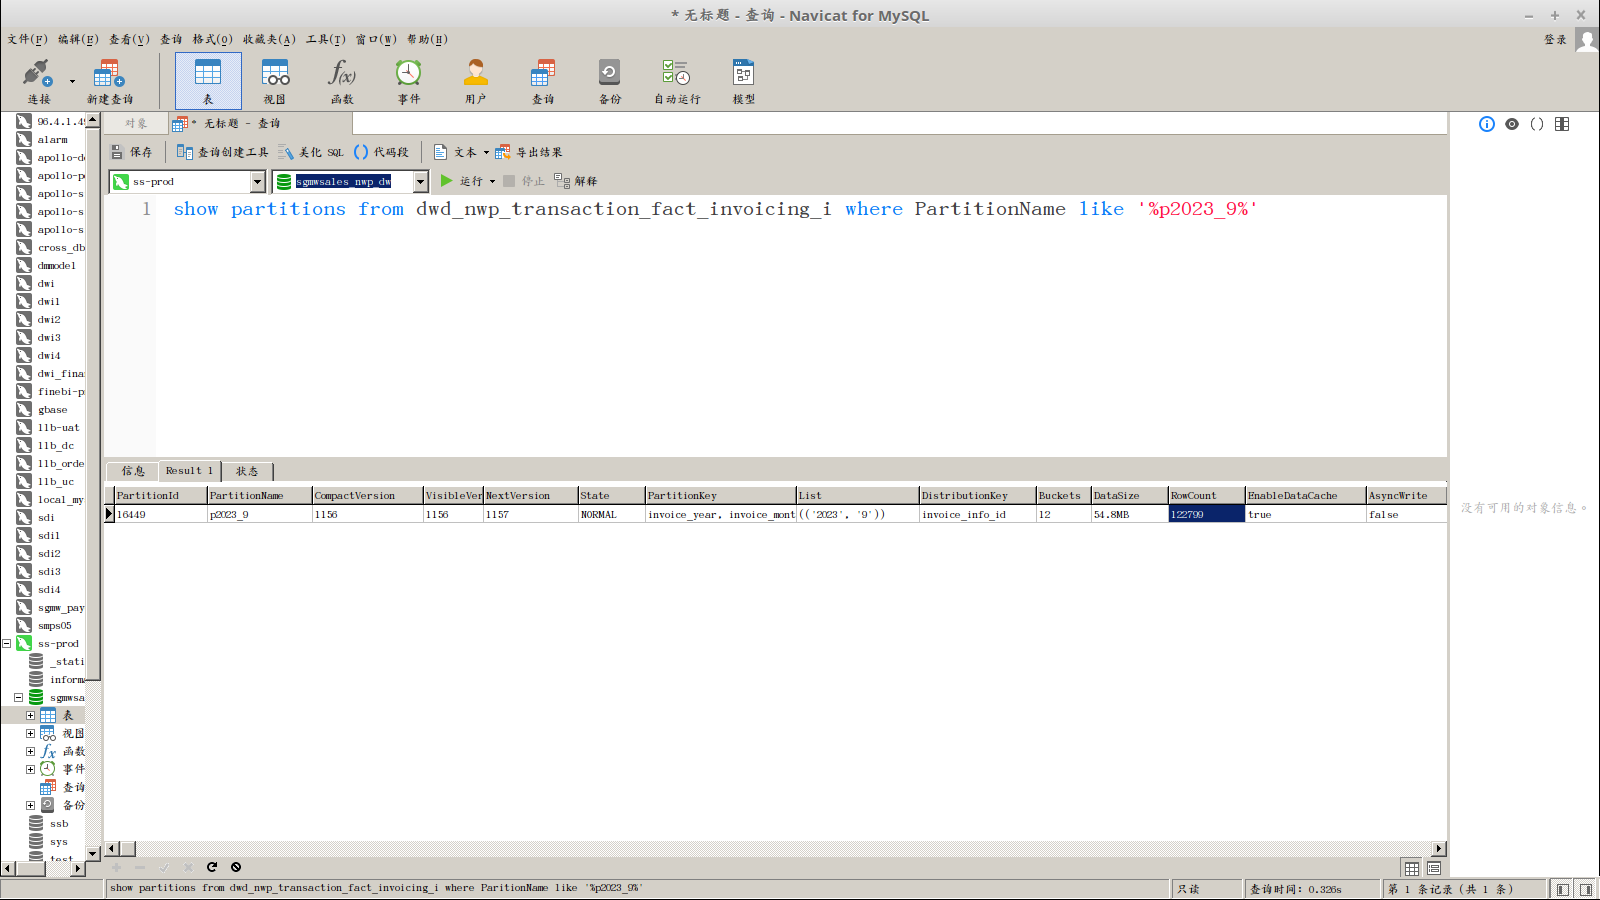Open the ss-prod connection dropdown
This screenshot has height=900, width=1600.
(257, 181)
